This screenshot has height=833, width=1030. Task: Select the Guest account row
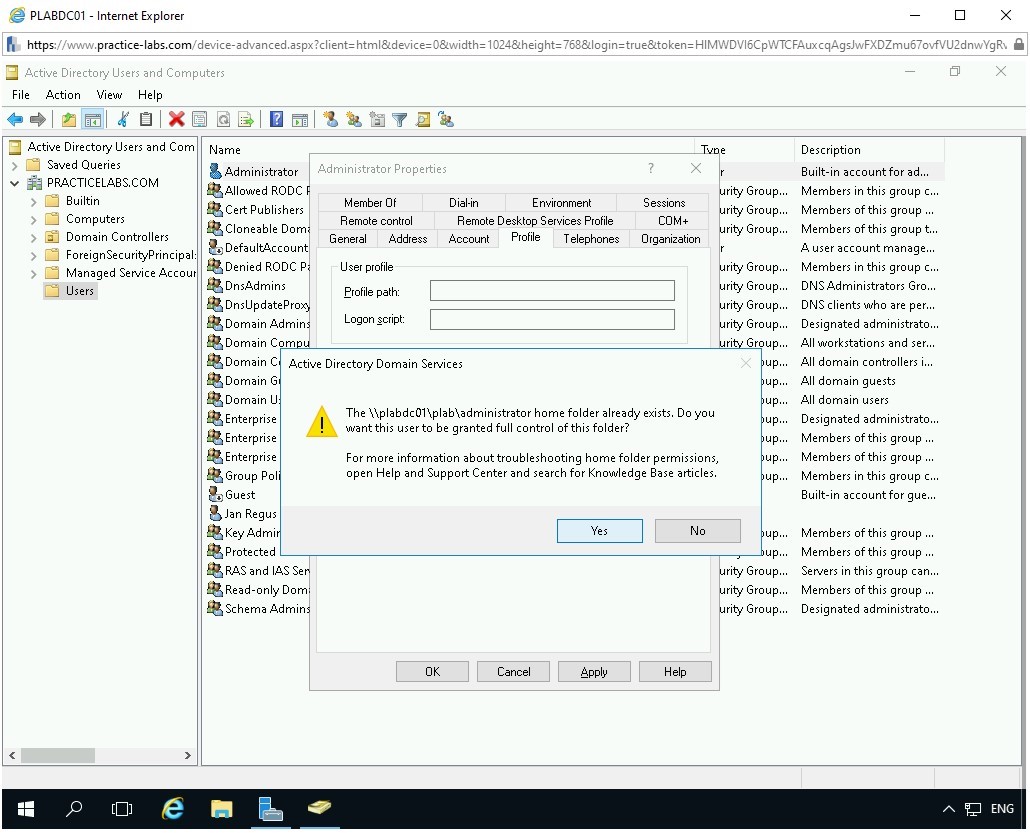pos(240,495)
